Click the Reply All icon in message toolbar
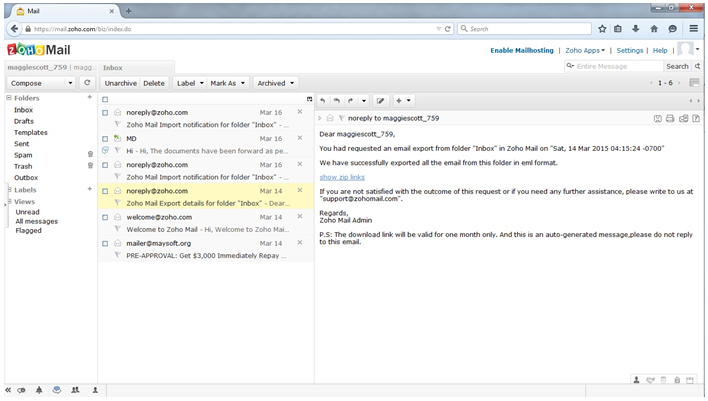708x401 pixels. coord(336,101)
